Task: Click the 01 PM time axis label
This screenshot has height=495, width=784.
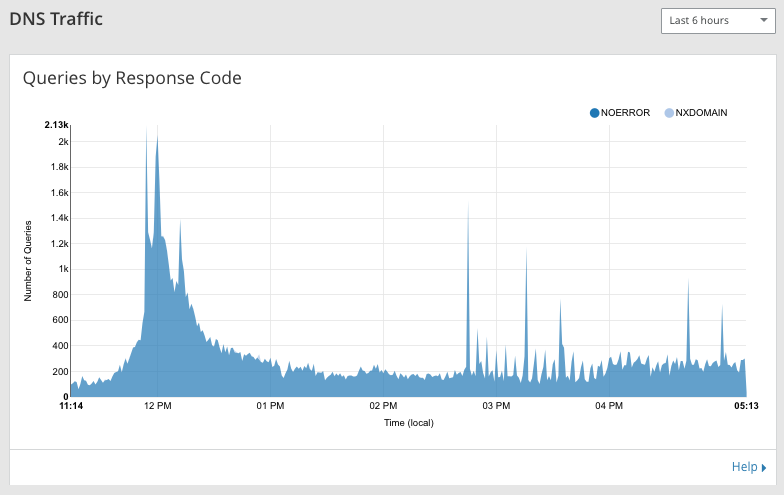Action: click(x=270, y=406)
